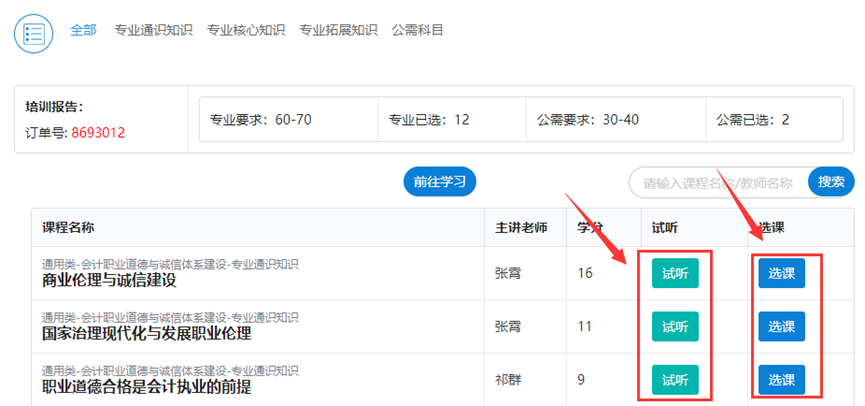The image size is (865, 406).
Task: Open the course title 职业道德合格是会计执业的前提
Action: point(146,387)
